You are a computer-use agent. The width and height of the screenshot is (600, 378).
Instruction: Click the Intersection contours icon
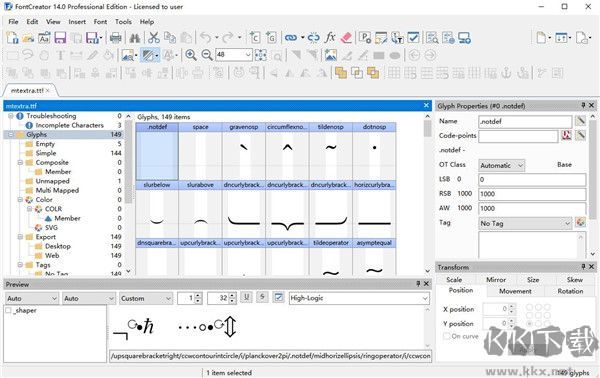357,73
